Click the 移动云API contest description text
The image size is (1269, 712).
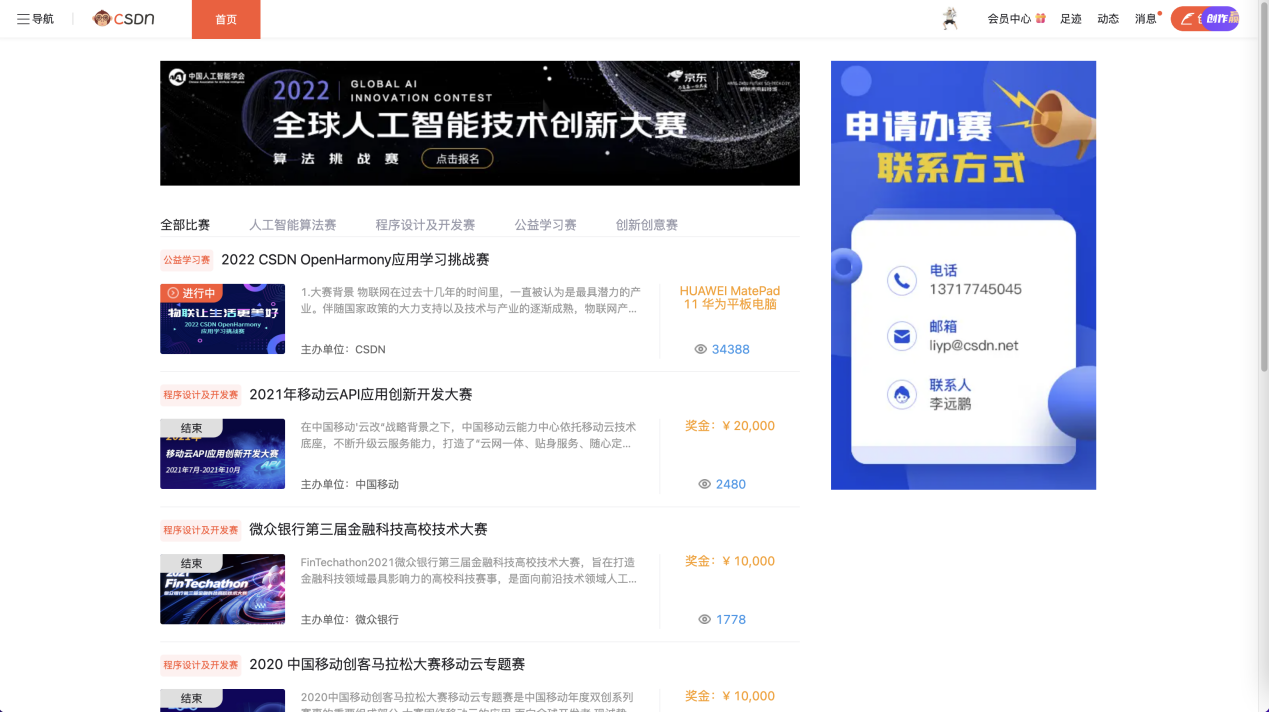click(x=469, y=435)
